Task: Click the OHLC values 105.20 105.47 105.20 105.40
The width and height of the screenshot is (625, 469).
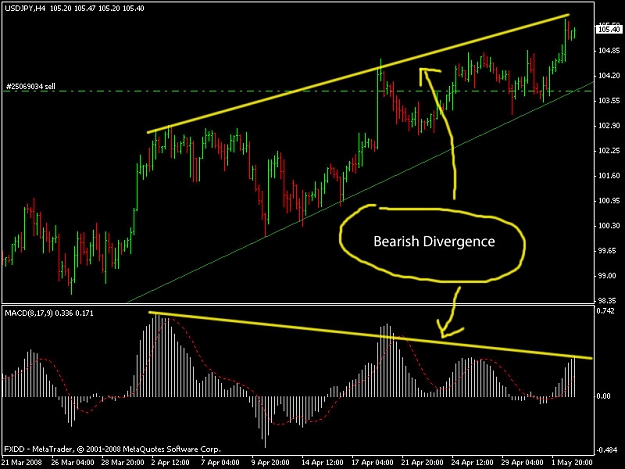Action: [97, 8]
